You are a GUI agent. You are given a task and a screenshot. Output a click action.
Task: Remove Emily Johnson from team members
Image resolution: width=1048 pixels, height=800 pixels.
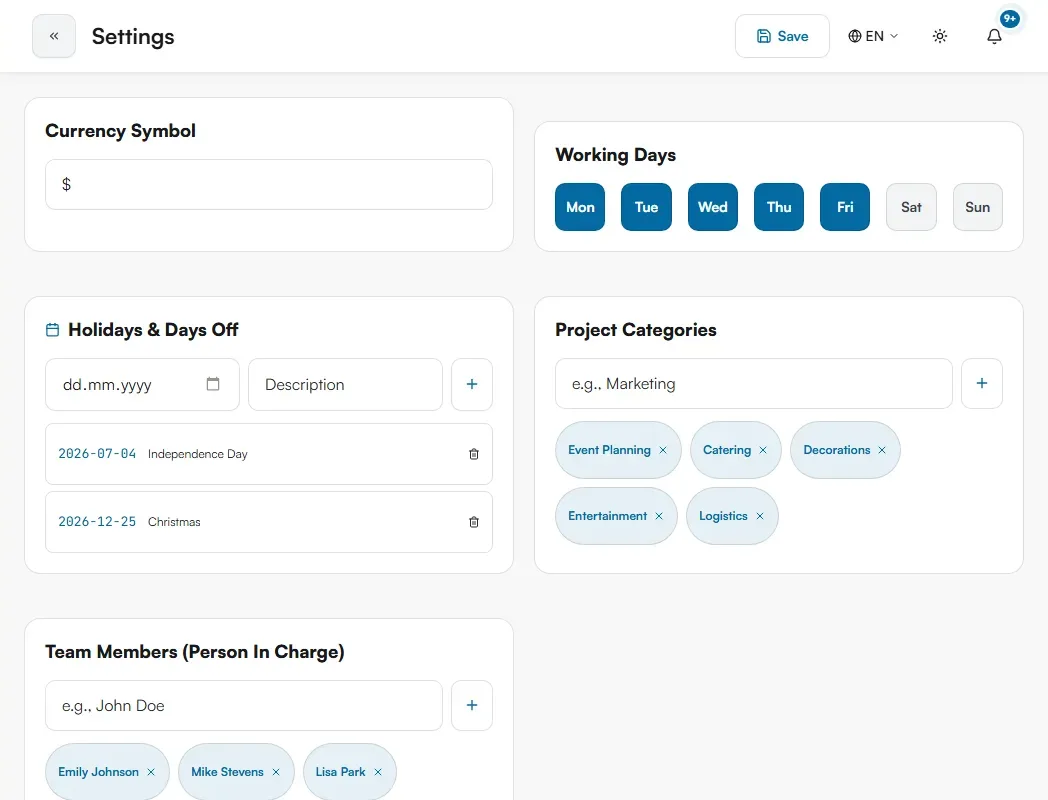[x=151, y=772]
